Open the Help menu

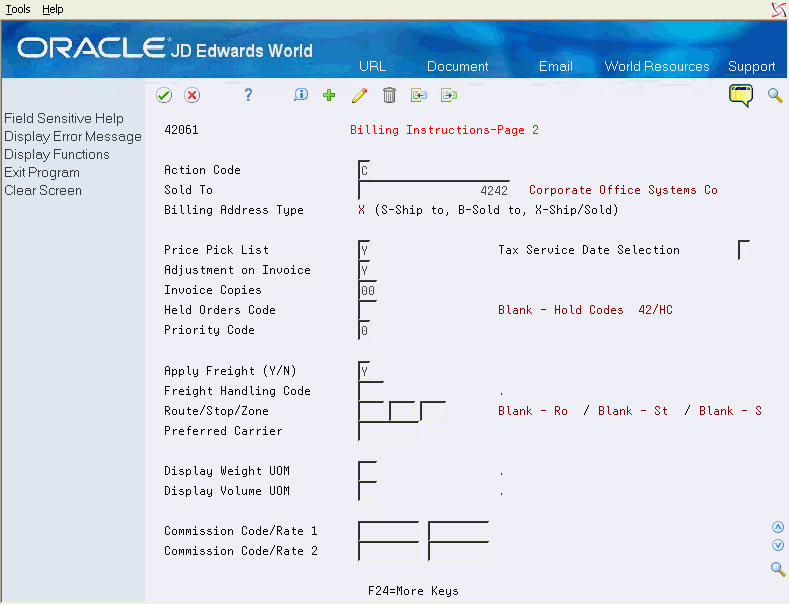[53, 9]
